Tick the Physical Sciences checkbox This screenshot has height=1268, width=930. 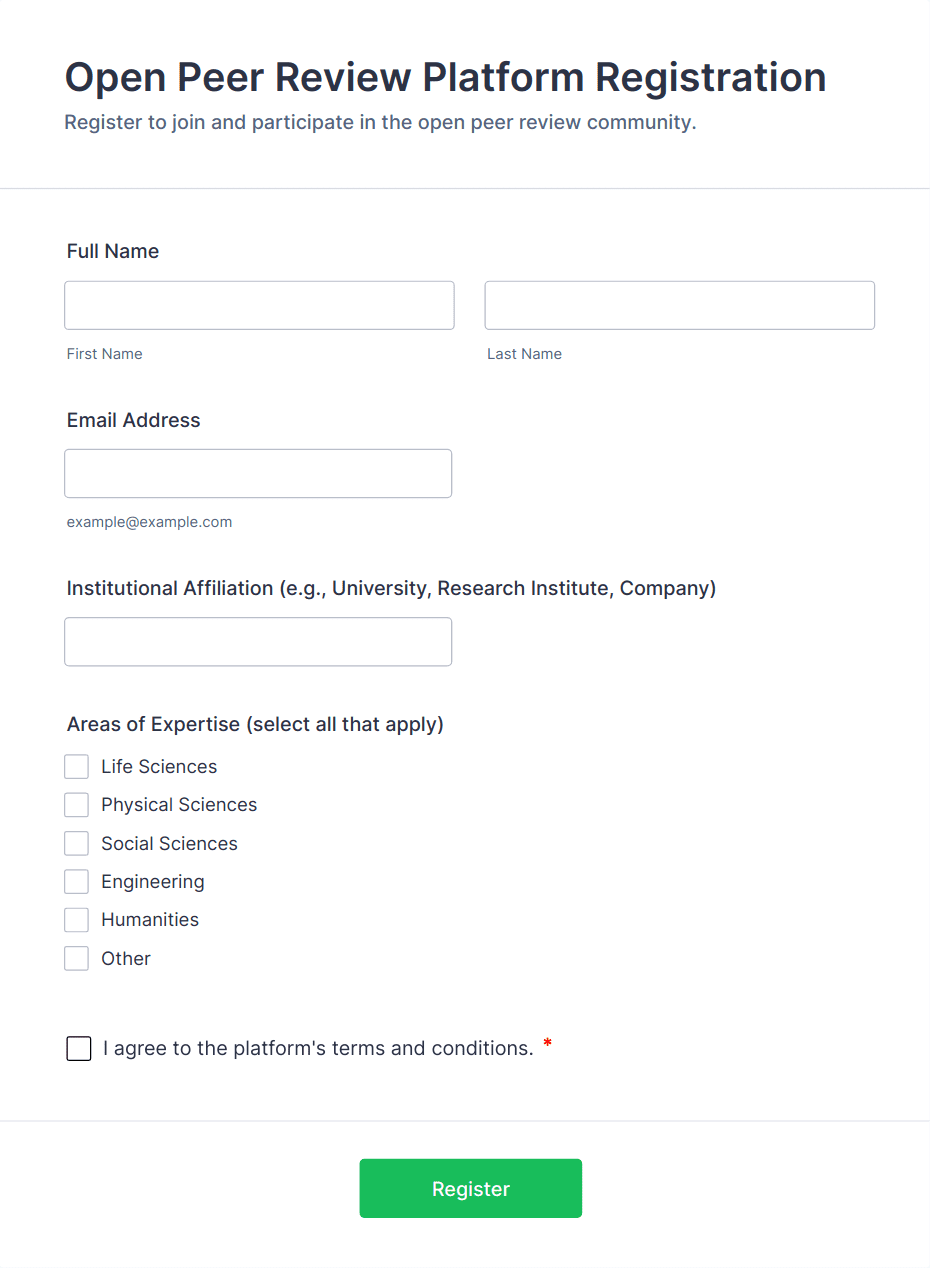[x=77, y=805]
